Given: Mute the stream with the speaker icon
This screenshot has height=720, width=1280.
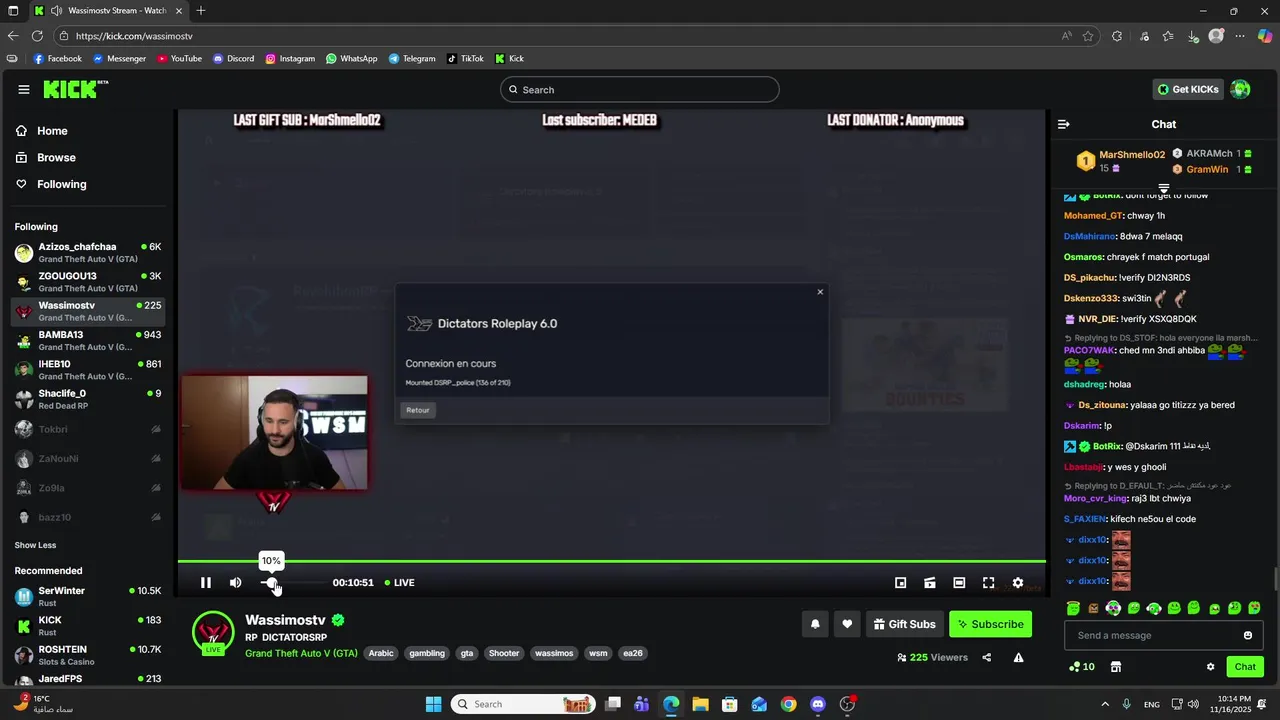Looking at the screenshot, I should coord(236,583).
